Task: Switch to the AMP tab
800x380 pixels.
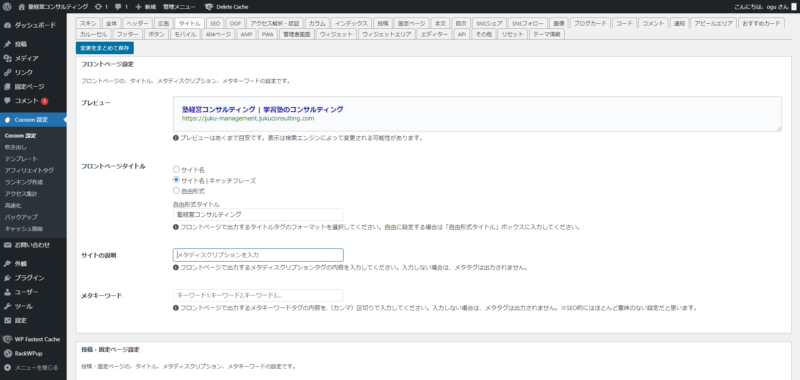Action: pos(246,34)
